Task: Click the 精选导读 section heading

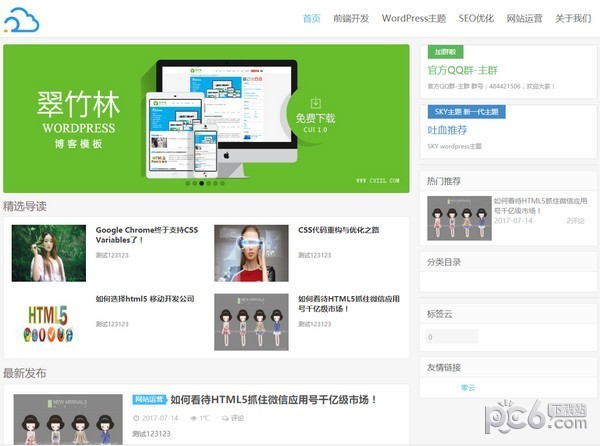Action: 25,207
